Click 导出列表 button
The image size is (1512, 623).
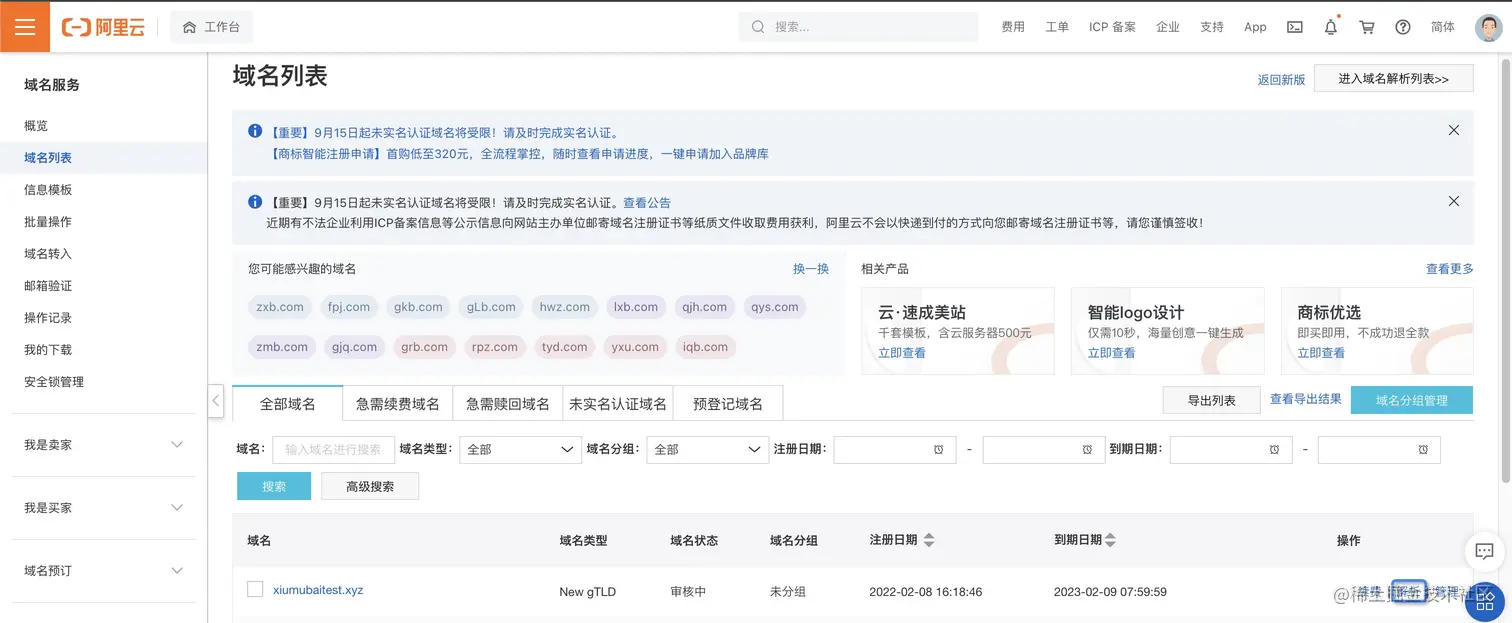click(1211, 400)
